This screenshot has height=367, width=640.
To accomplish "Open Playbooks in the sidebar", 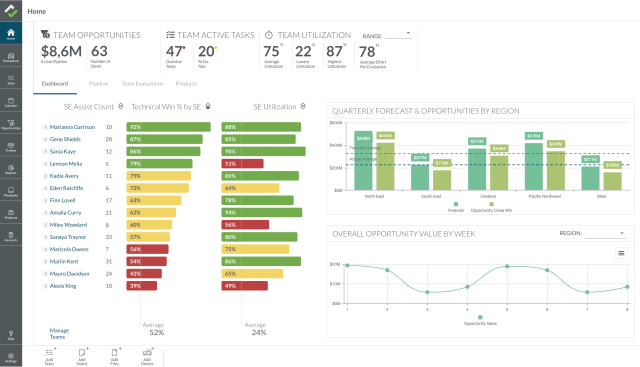I will point(11,192).
